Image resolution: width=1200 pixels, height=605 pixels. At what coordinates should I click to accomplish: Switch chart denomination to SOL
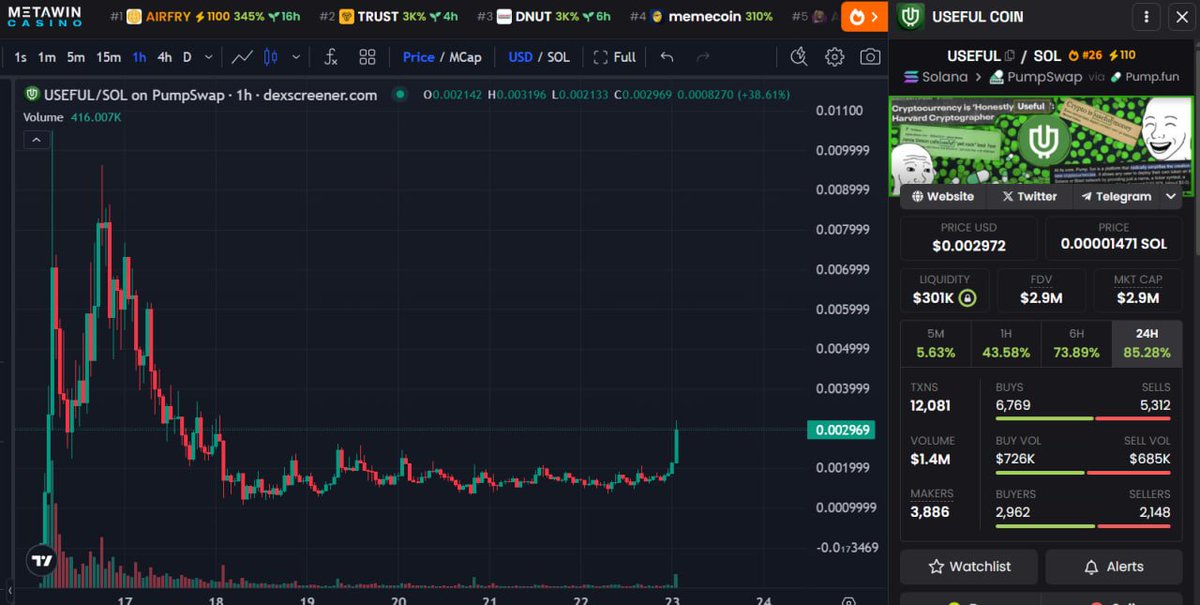point(558,57)
